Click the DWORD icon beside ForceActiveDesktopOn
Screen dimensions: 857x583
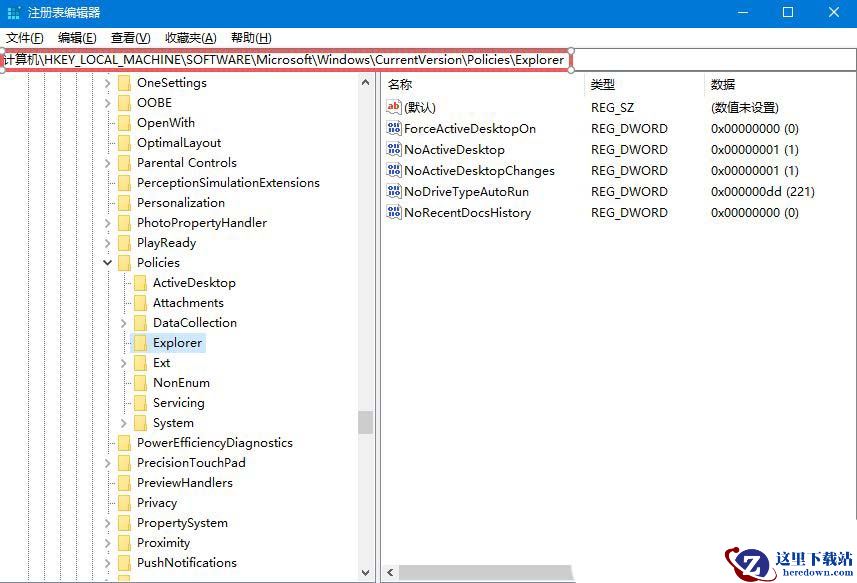(394, 128)
